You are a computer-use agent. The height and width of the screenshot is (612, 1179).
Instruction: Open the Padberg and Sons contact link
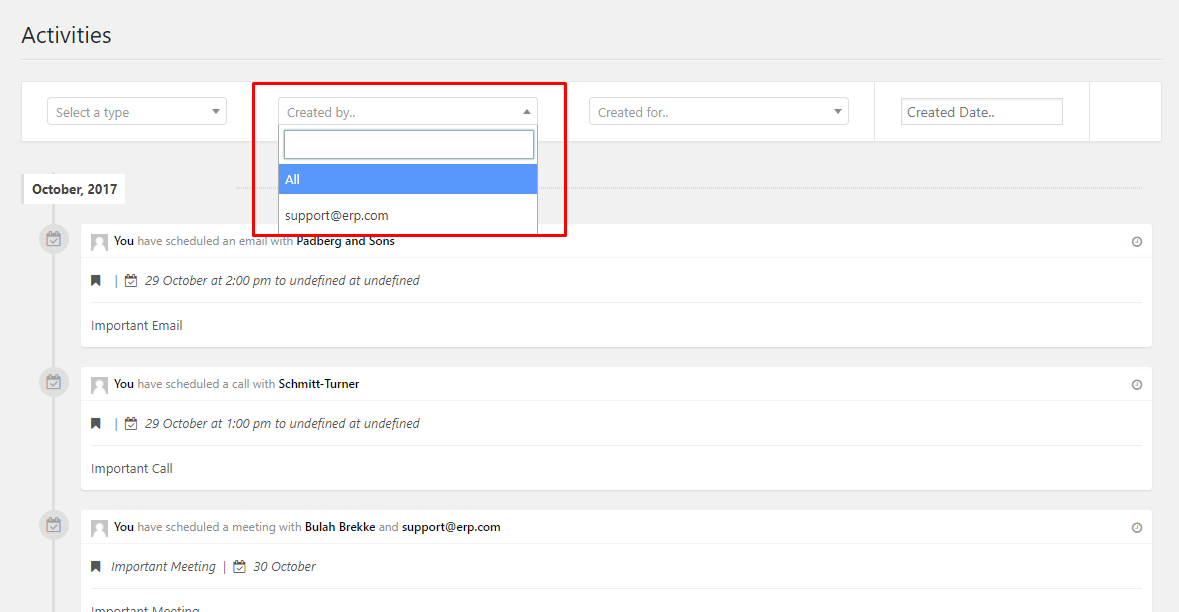(x=345, y=241)
